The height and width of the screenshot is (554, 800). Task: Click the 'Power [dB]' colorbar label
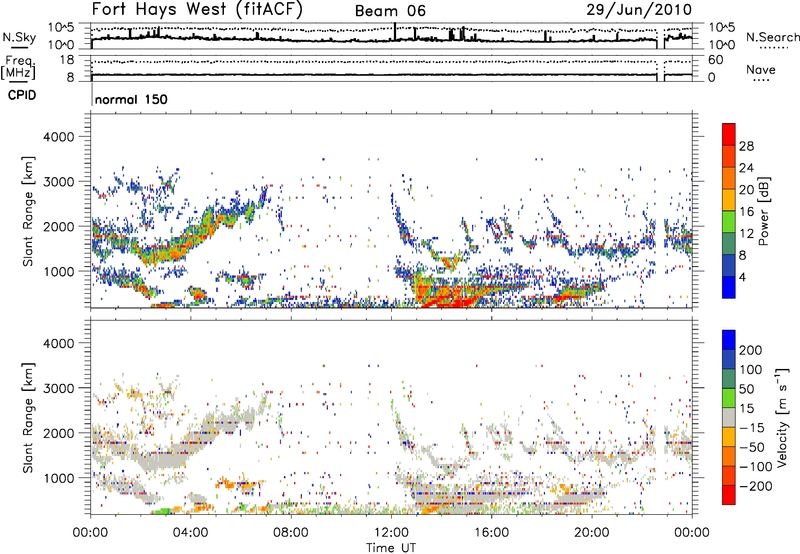click(763, 211)
